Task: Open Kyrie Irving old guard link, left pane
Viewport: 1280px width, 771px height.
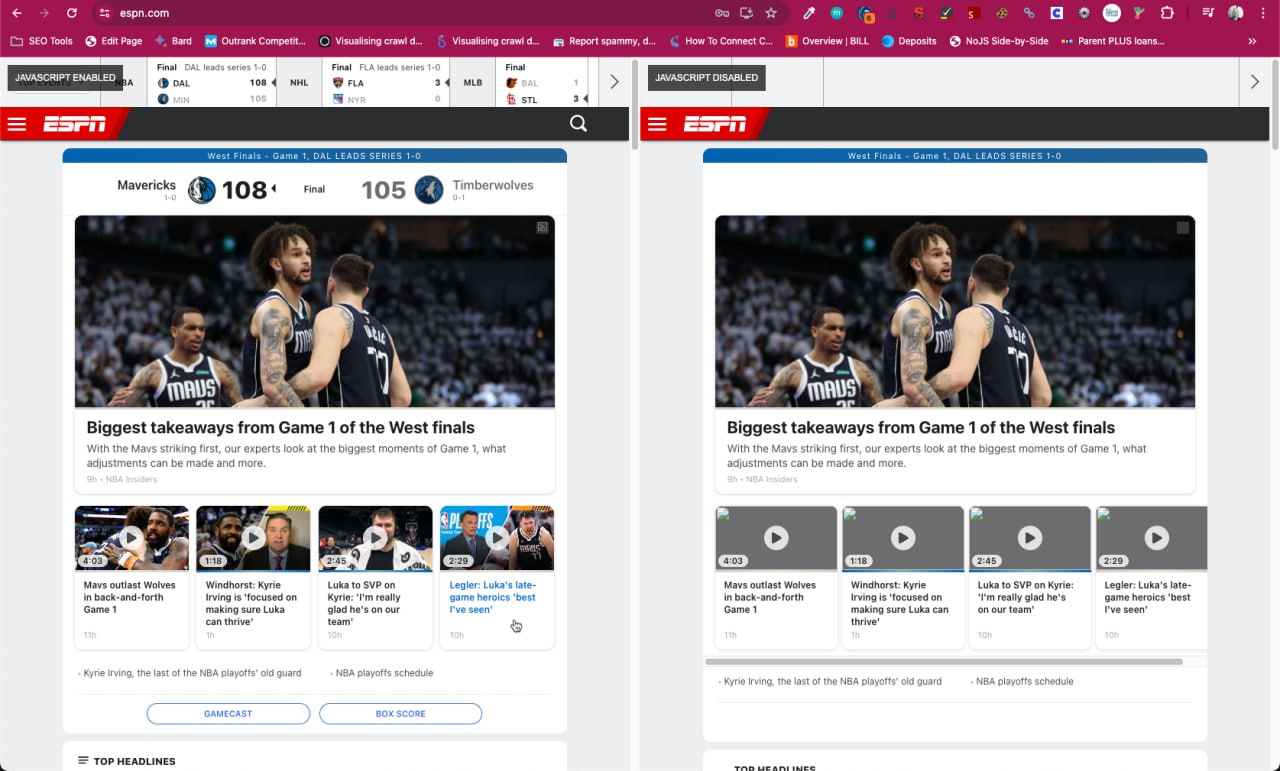Action: point(192,673)
